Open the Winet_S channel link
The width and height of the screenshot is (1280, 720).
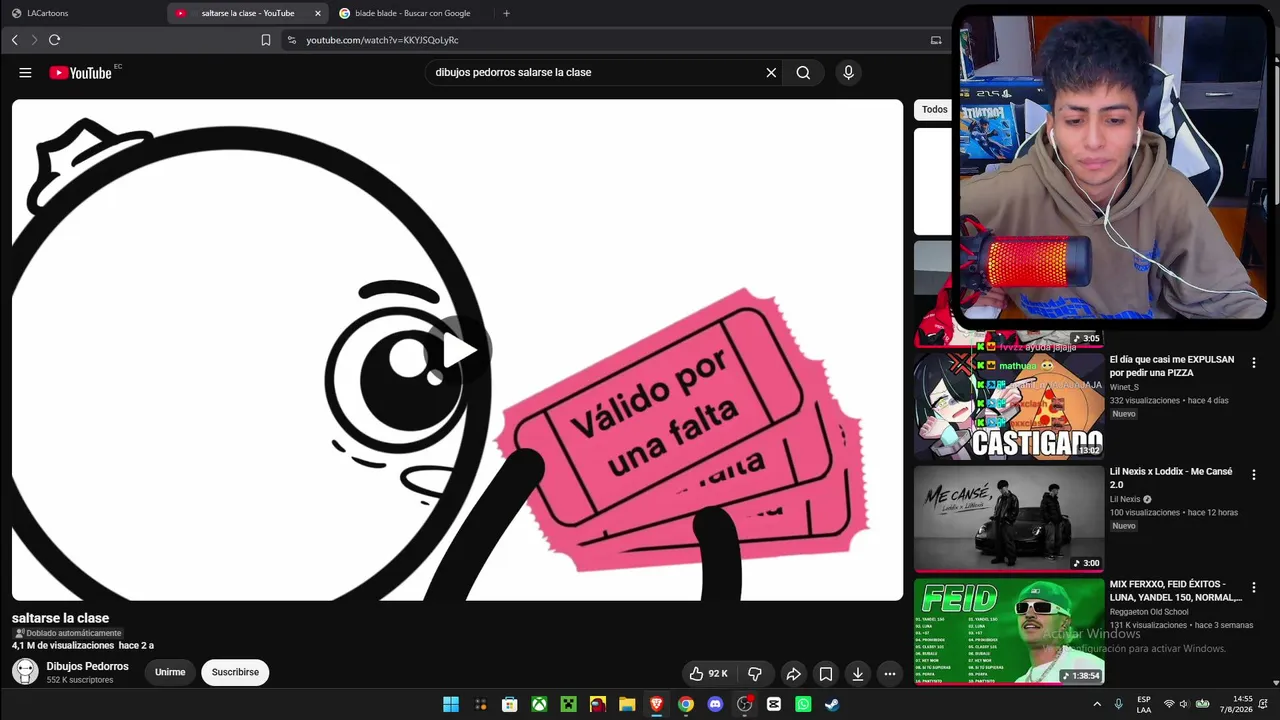1124,387
